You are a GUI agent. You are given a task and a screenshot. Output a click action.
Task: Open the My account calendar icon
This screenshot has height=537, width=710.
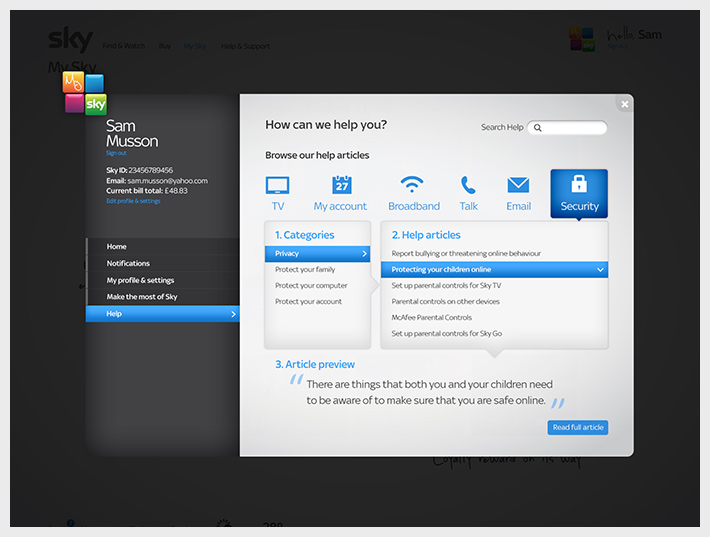tap(341, 185)
